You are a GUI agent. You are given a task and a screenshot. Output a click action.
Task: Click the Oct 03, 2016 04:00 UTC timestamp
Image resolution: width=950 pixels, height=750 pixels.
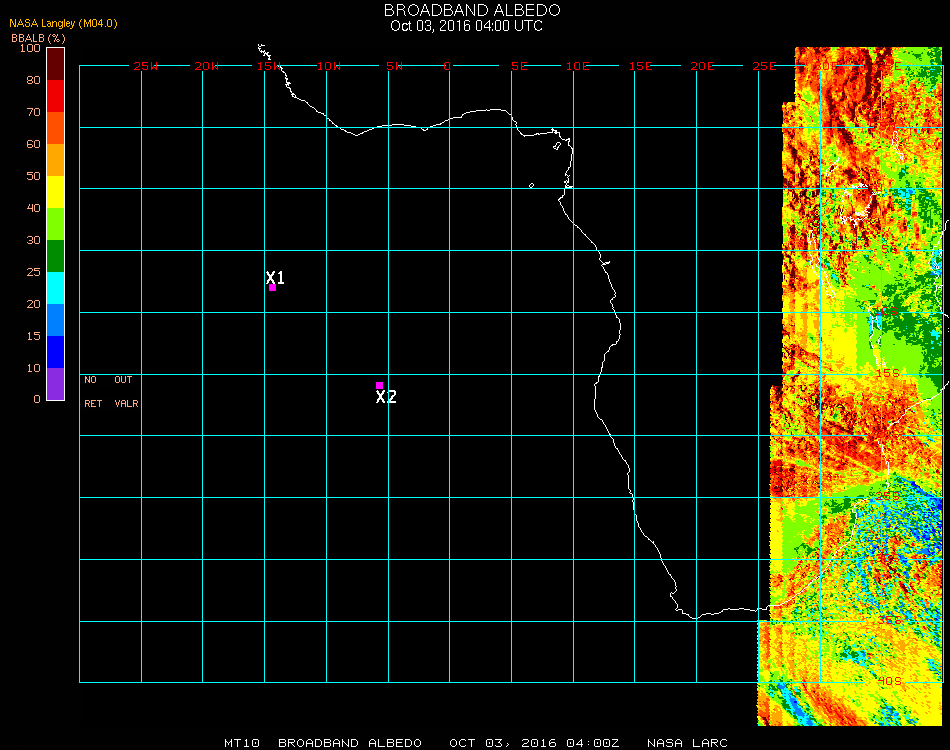(466, 26)
